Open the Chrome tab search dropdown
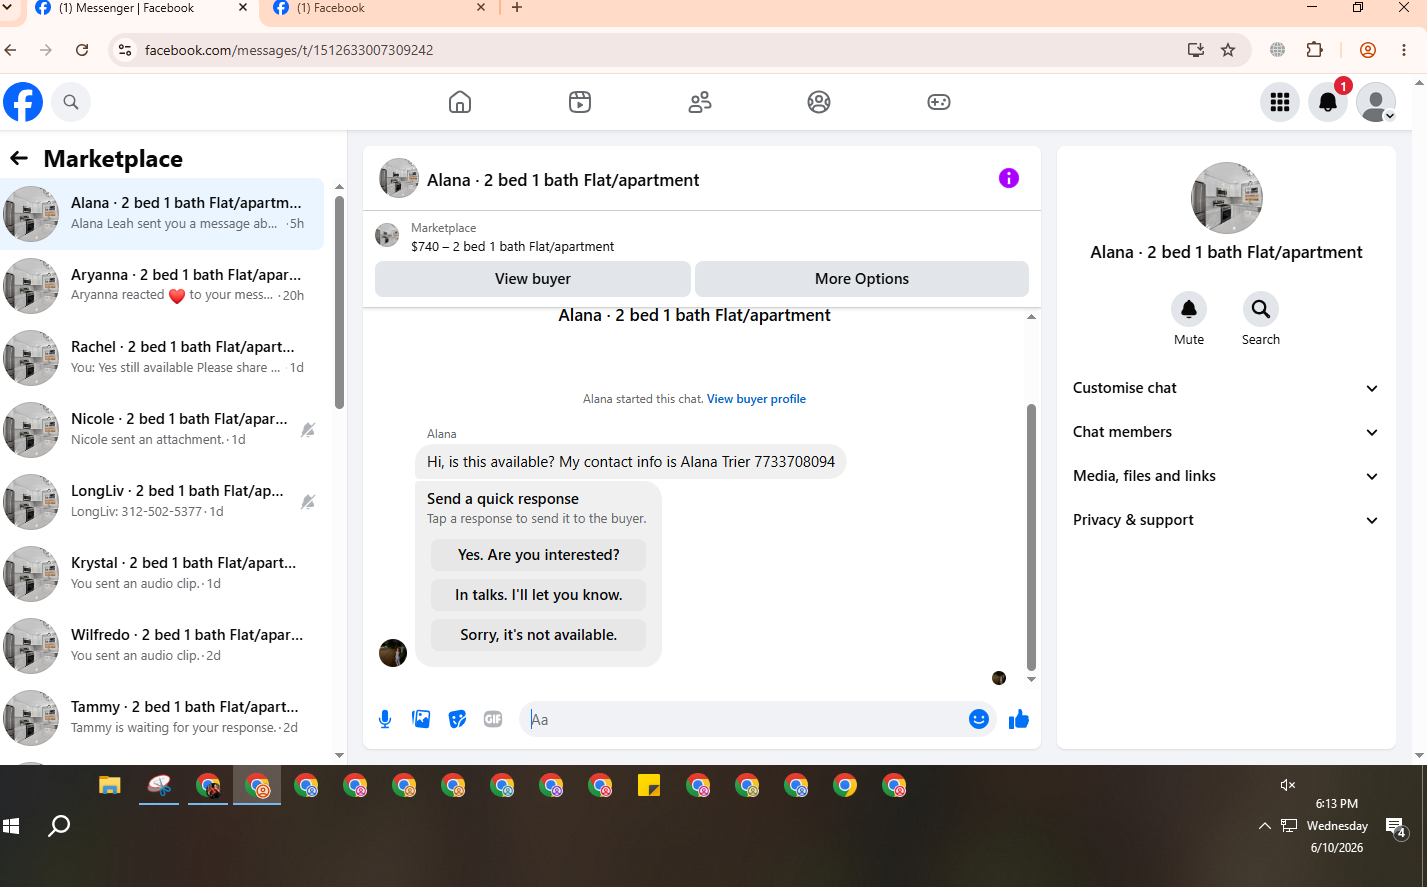The image size is (1427, 887). tap(7, 8)
